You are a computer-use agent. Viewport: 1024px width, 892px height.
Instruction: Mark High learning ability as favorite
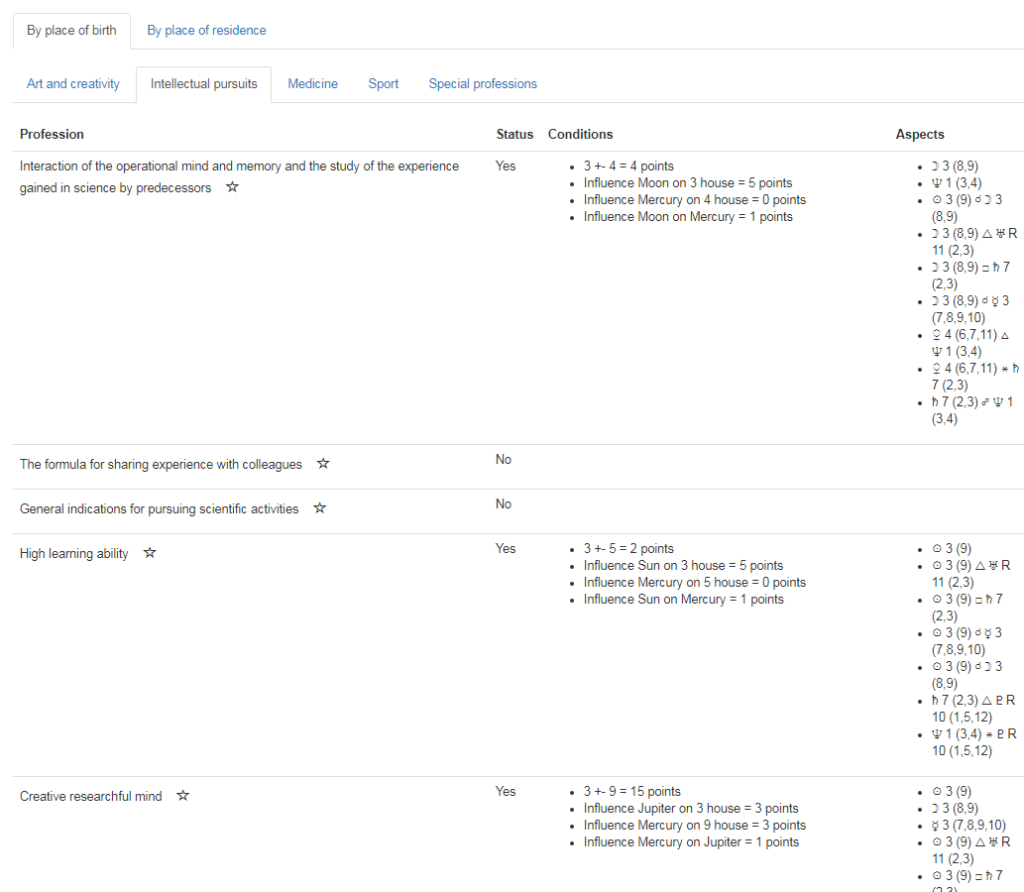pos(150,553)
